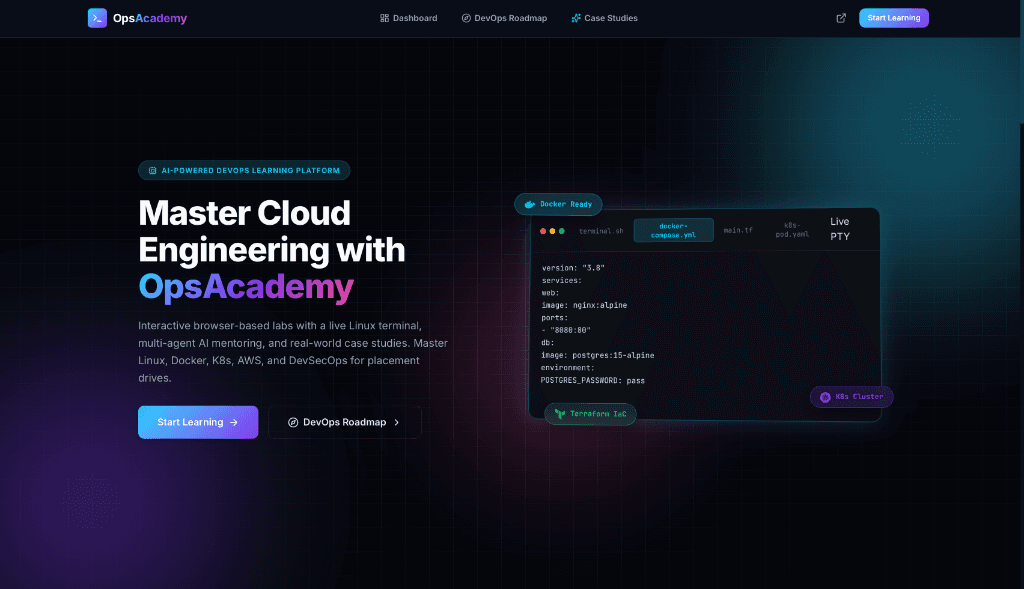
Task: Click the 'version: "3.8"' code line
Action: click(x=573, y=268)
